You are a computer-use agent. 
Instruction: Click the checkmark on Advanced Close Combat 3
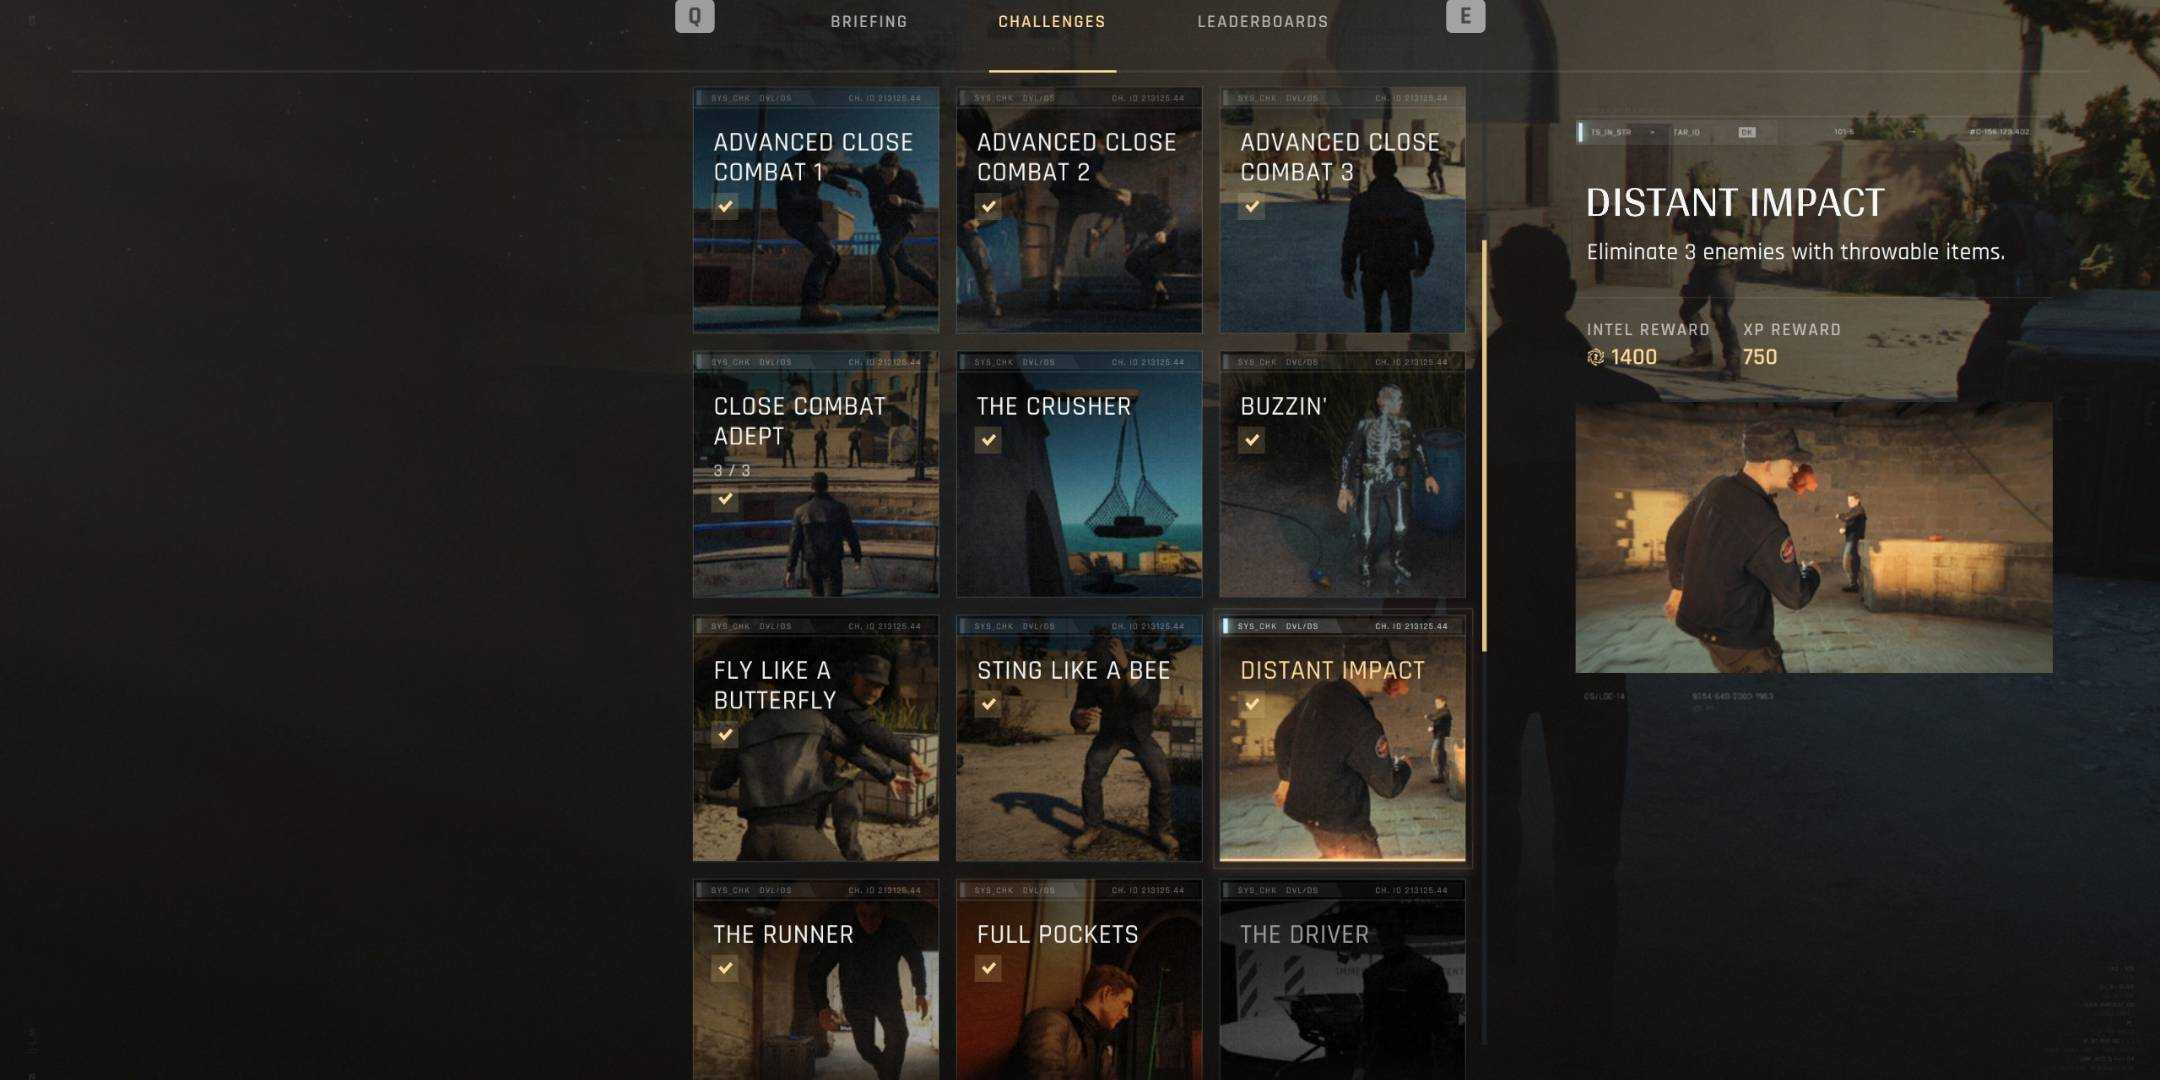[1251, 206]
